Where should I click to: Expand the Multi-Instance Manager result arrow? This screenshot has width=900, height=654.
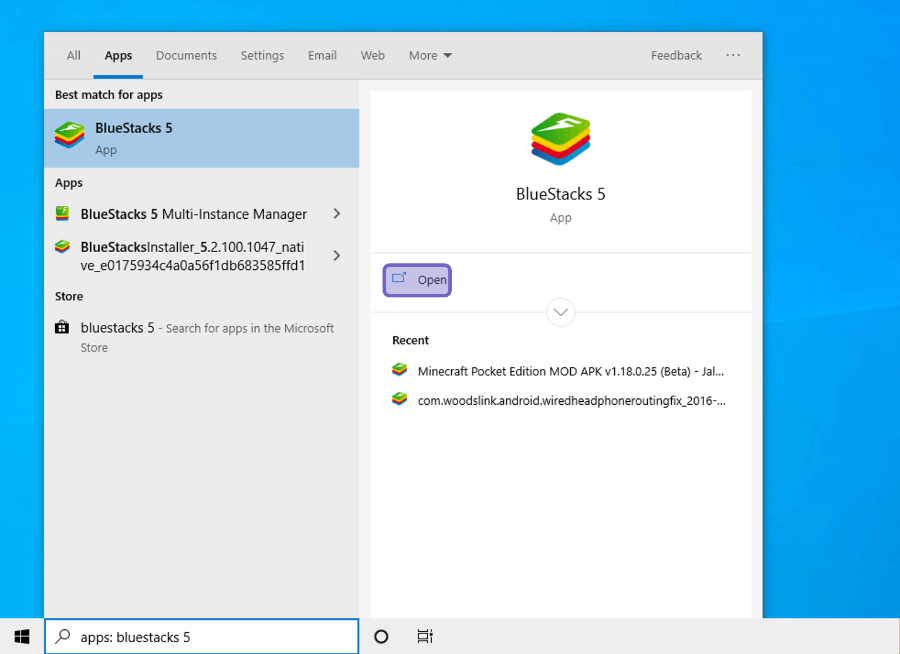[337, 214]
